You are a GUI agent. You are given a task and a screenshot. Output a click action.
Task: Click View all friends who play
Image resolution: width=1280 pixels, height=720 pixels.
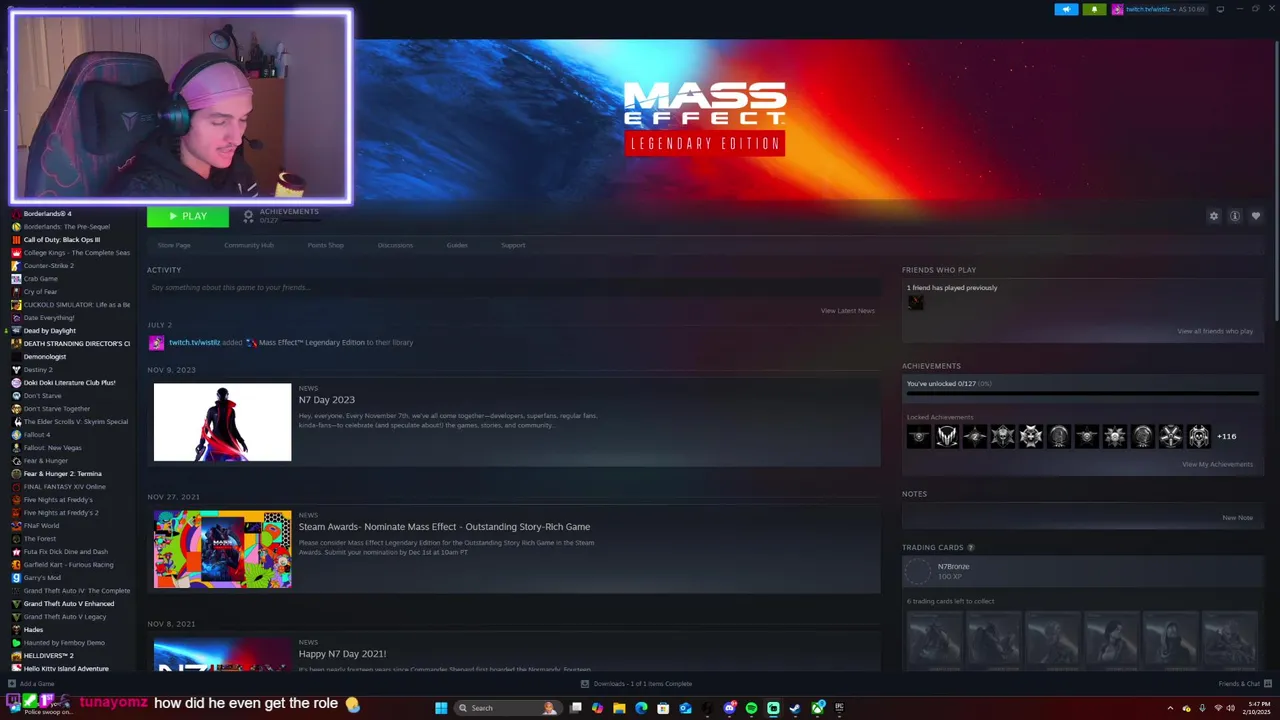coord(1215,331)
